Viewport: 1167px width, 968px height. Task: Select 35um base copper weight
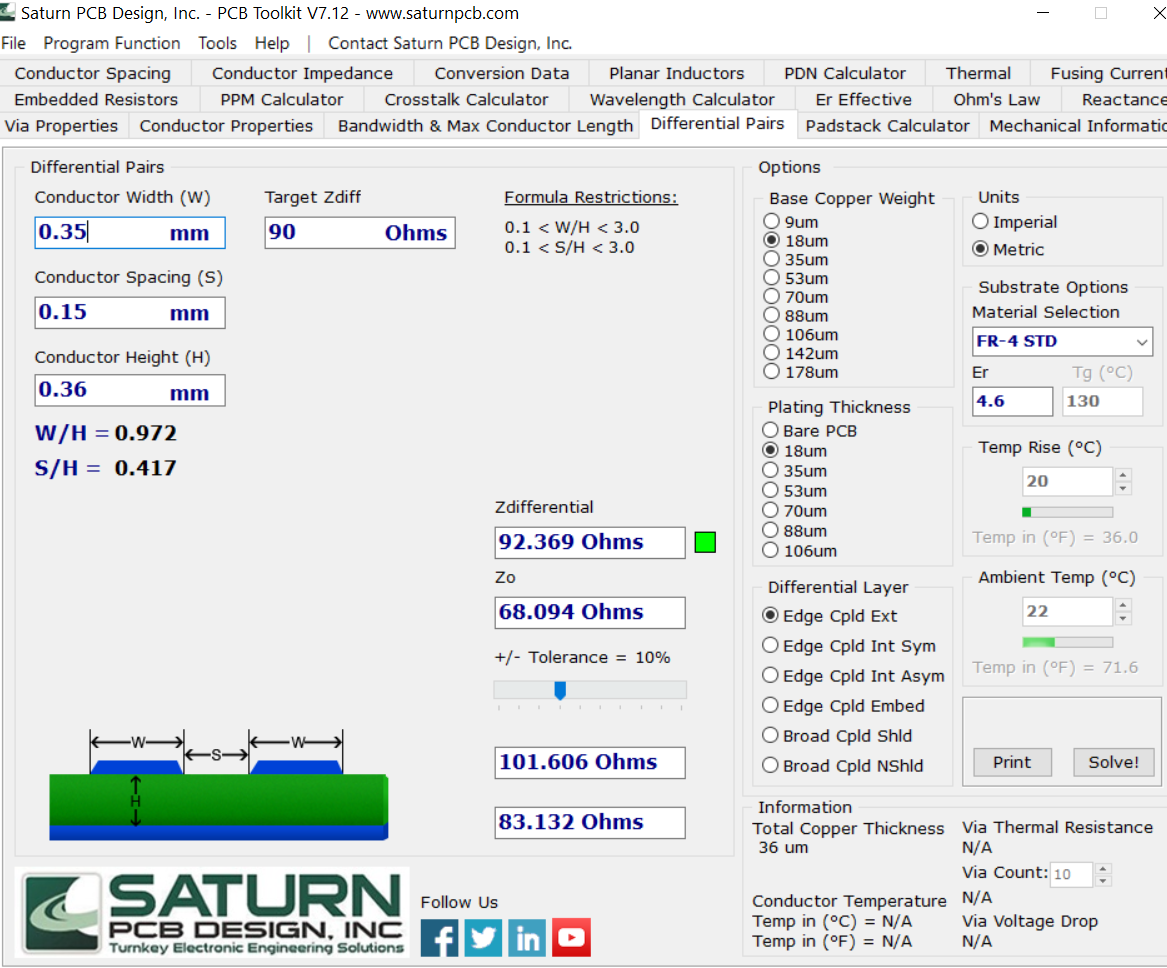pos(772,259)
